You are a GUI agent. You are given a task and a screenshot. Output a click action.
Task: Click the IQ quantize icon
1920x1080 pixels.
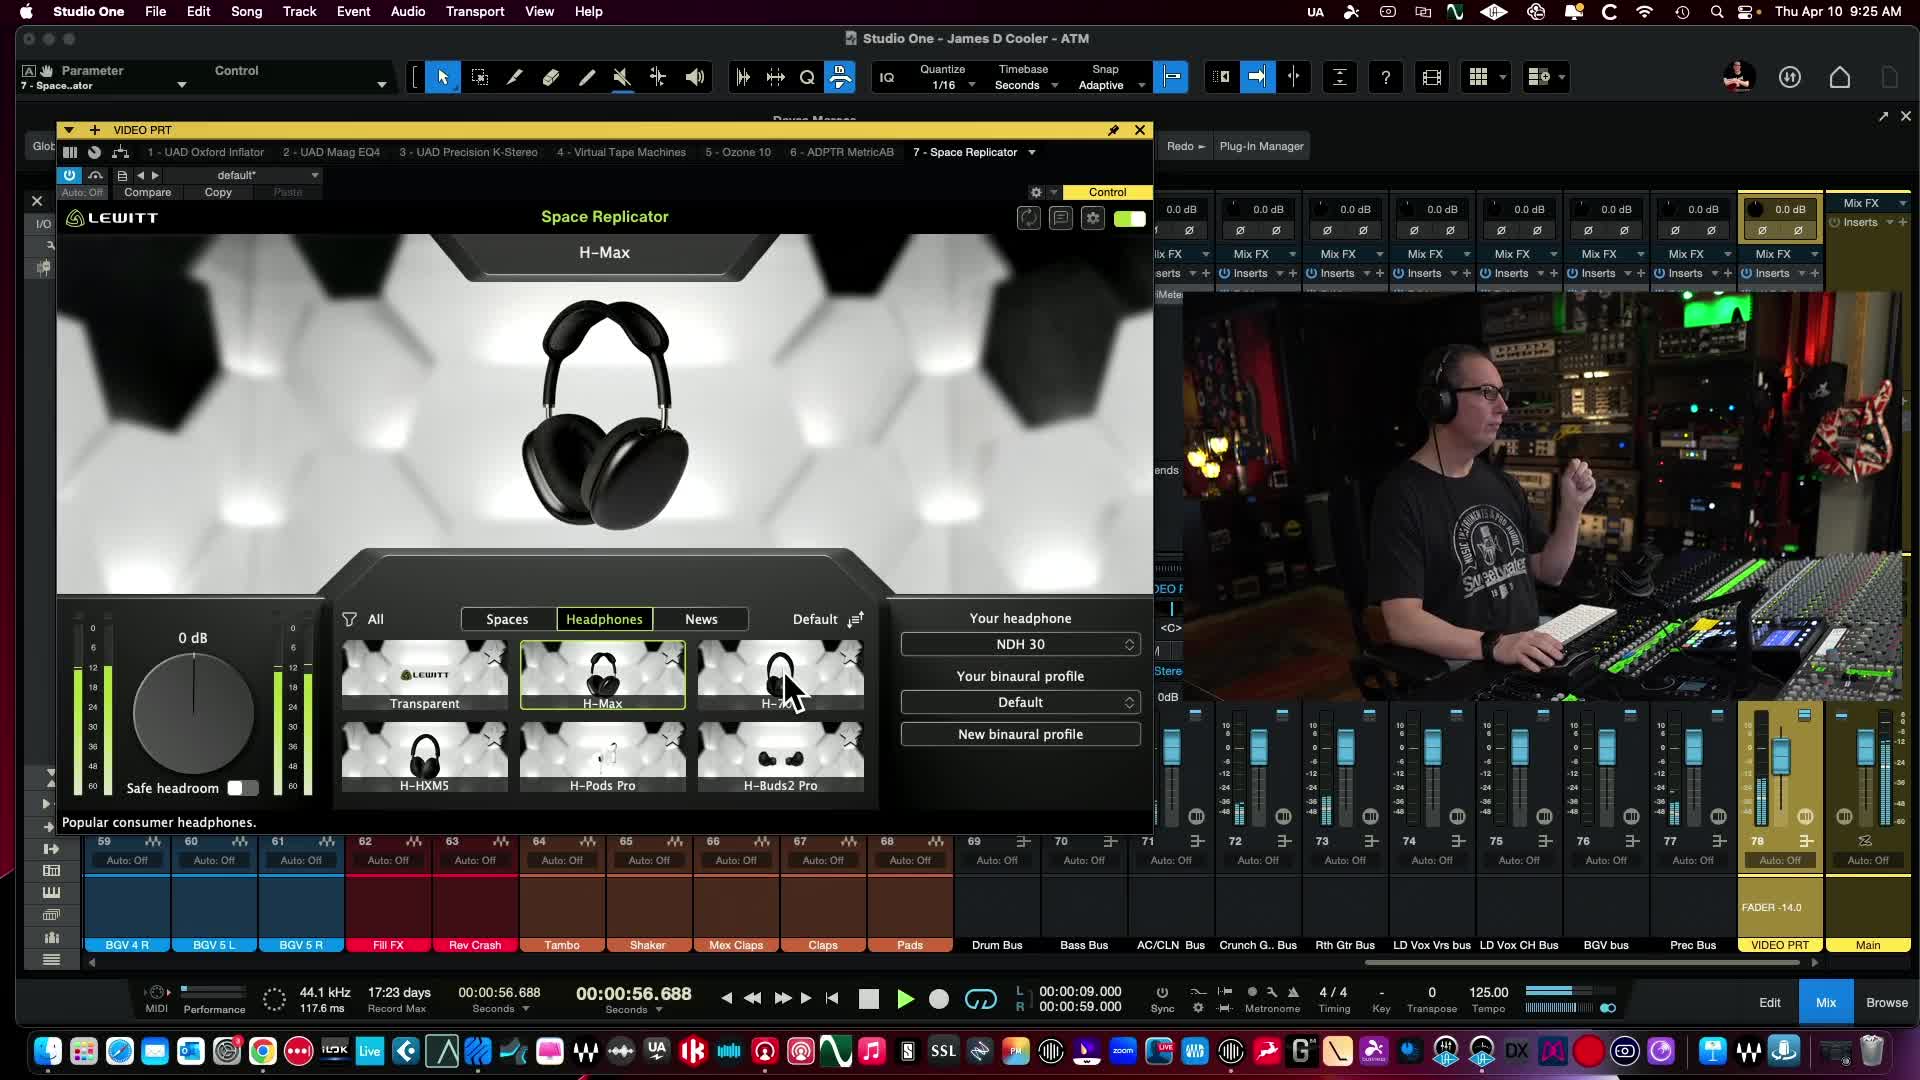pos(887,78)
